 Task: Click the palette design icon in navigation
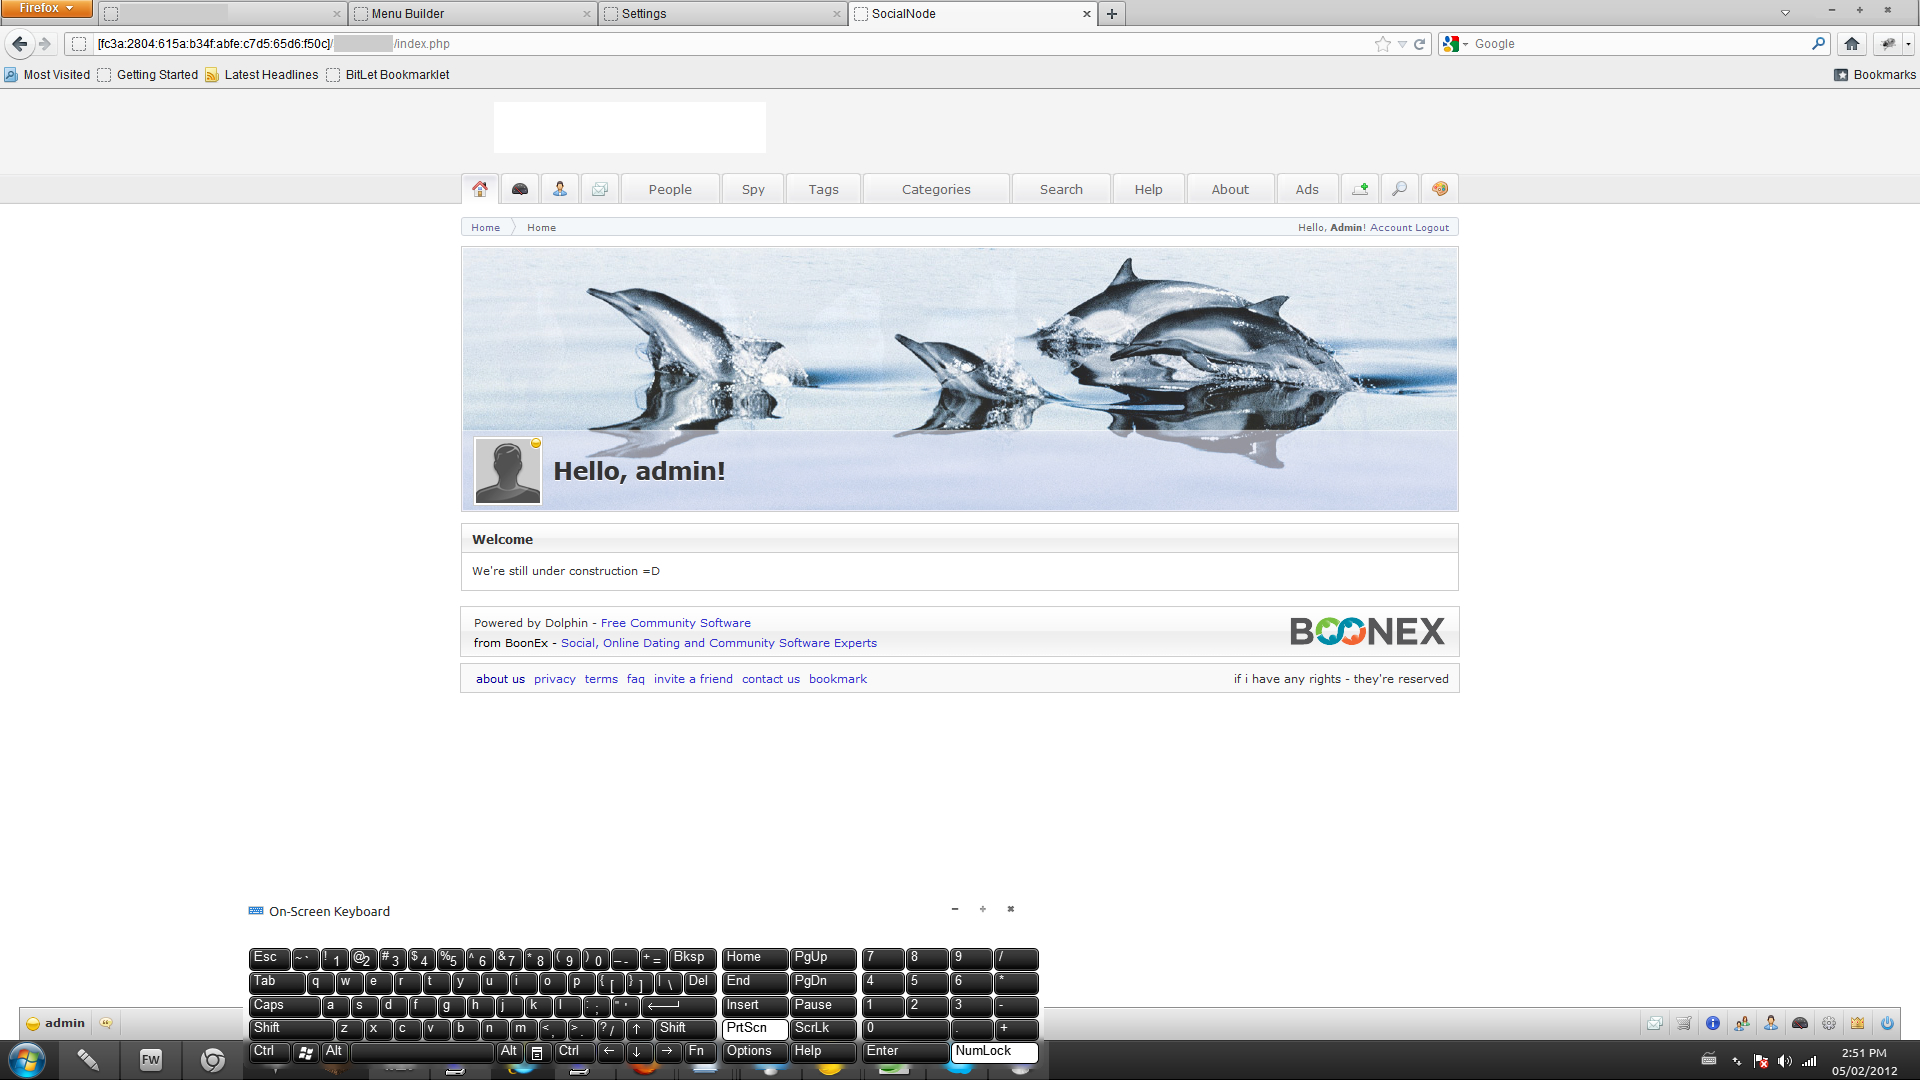pos(1439,189)
